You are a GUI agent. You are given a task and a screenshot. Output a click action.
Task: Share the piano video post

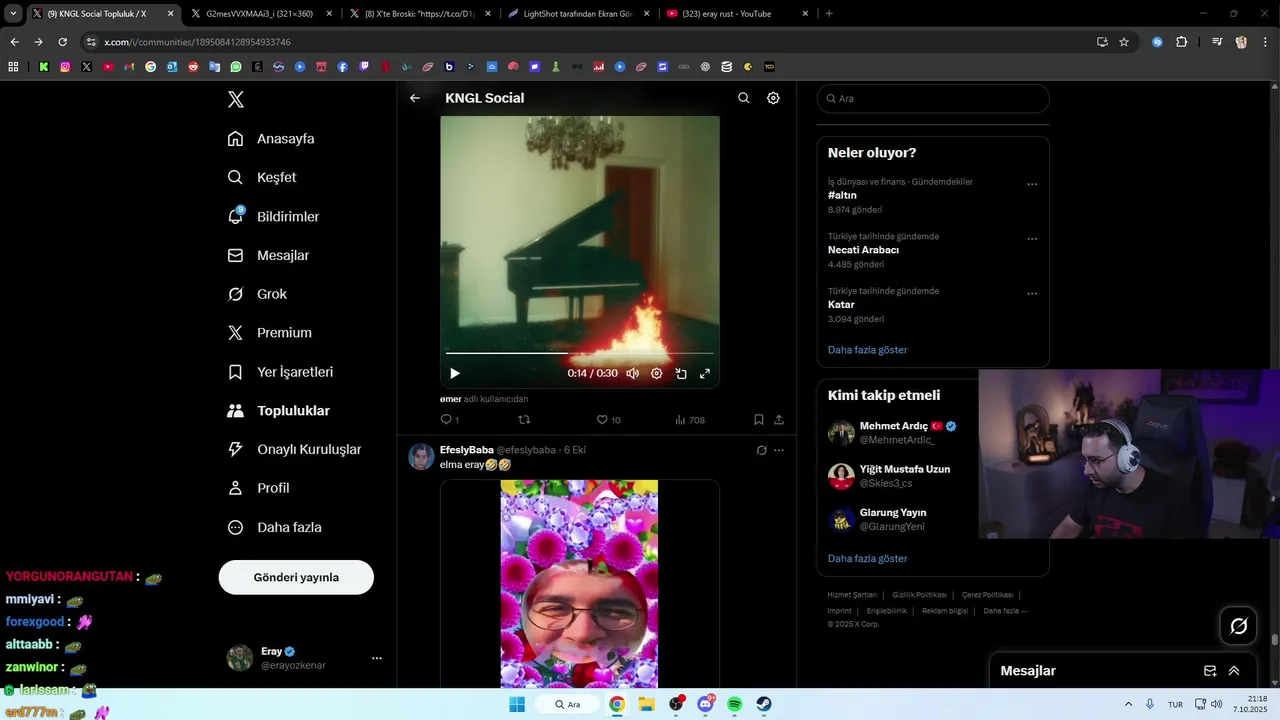click(x=779, y=420)
